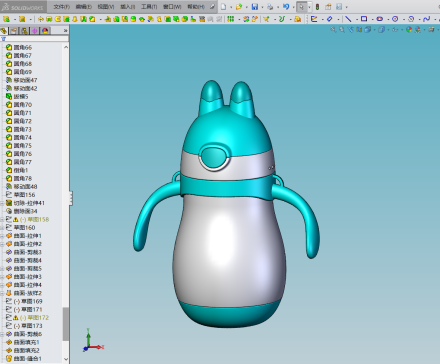Click the Open file folder icon
The height and width of the screenshot is (364, 440).
point(239,7)
